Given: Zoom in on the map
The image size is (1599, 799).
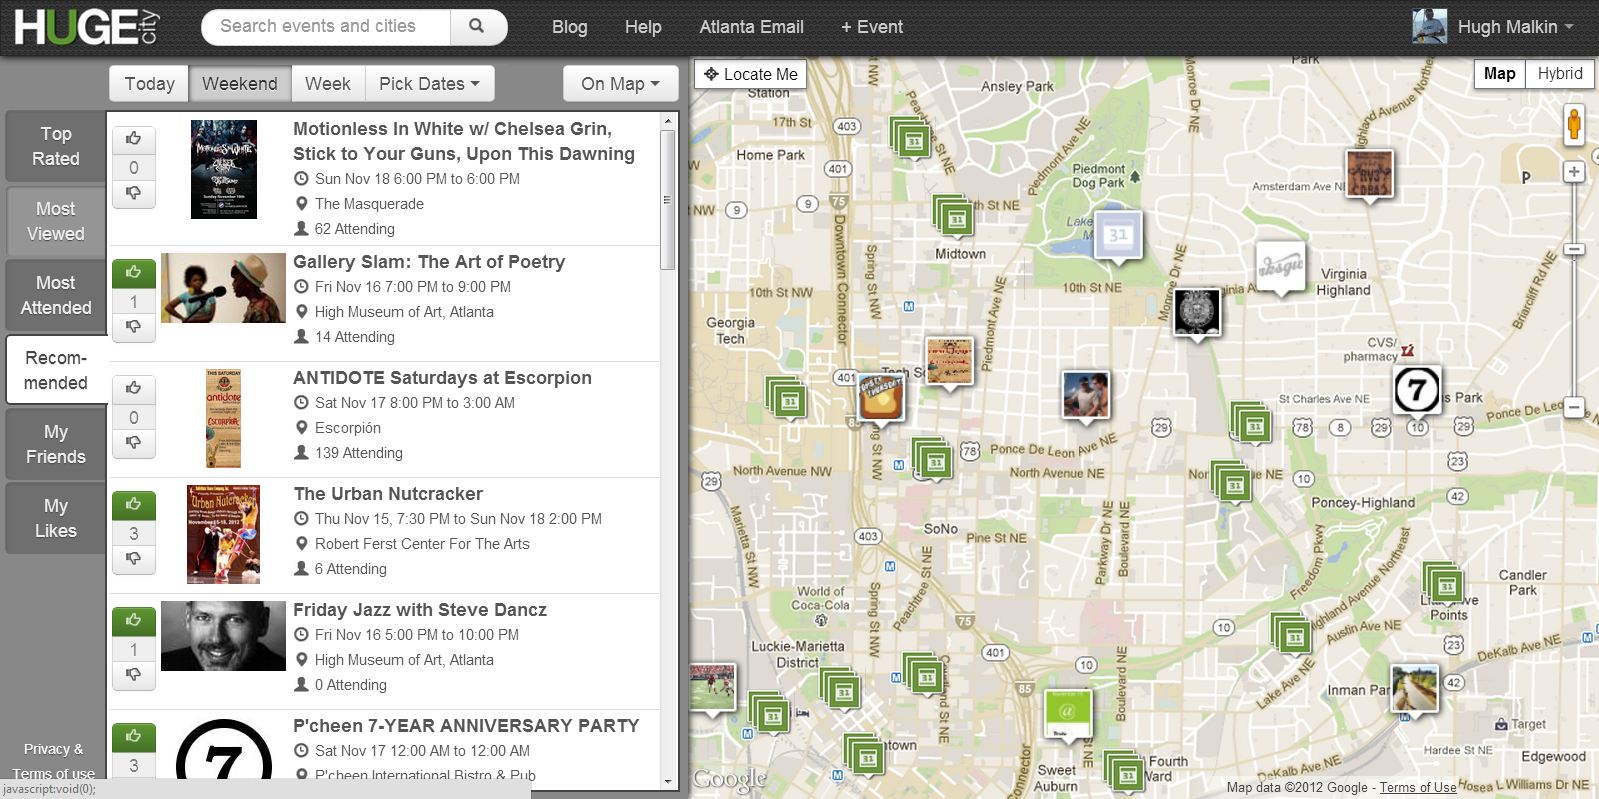Looking at the screenshot, I should (1574, 172).
